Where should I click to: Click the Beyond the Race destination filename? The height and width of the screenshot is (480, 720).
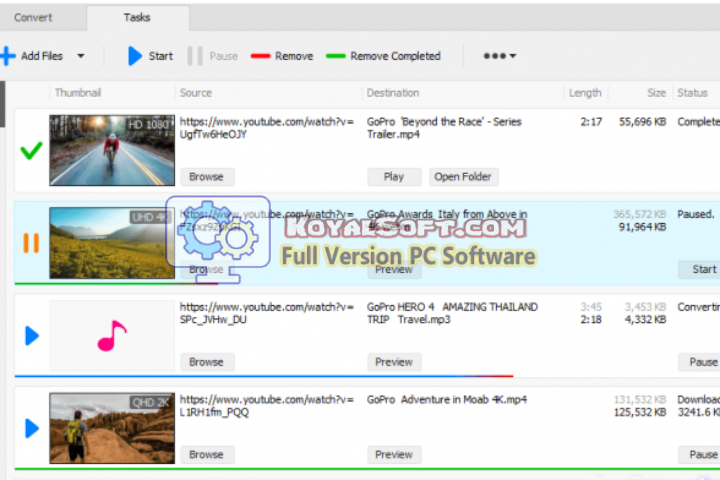[x=444, y=128]
